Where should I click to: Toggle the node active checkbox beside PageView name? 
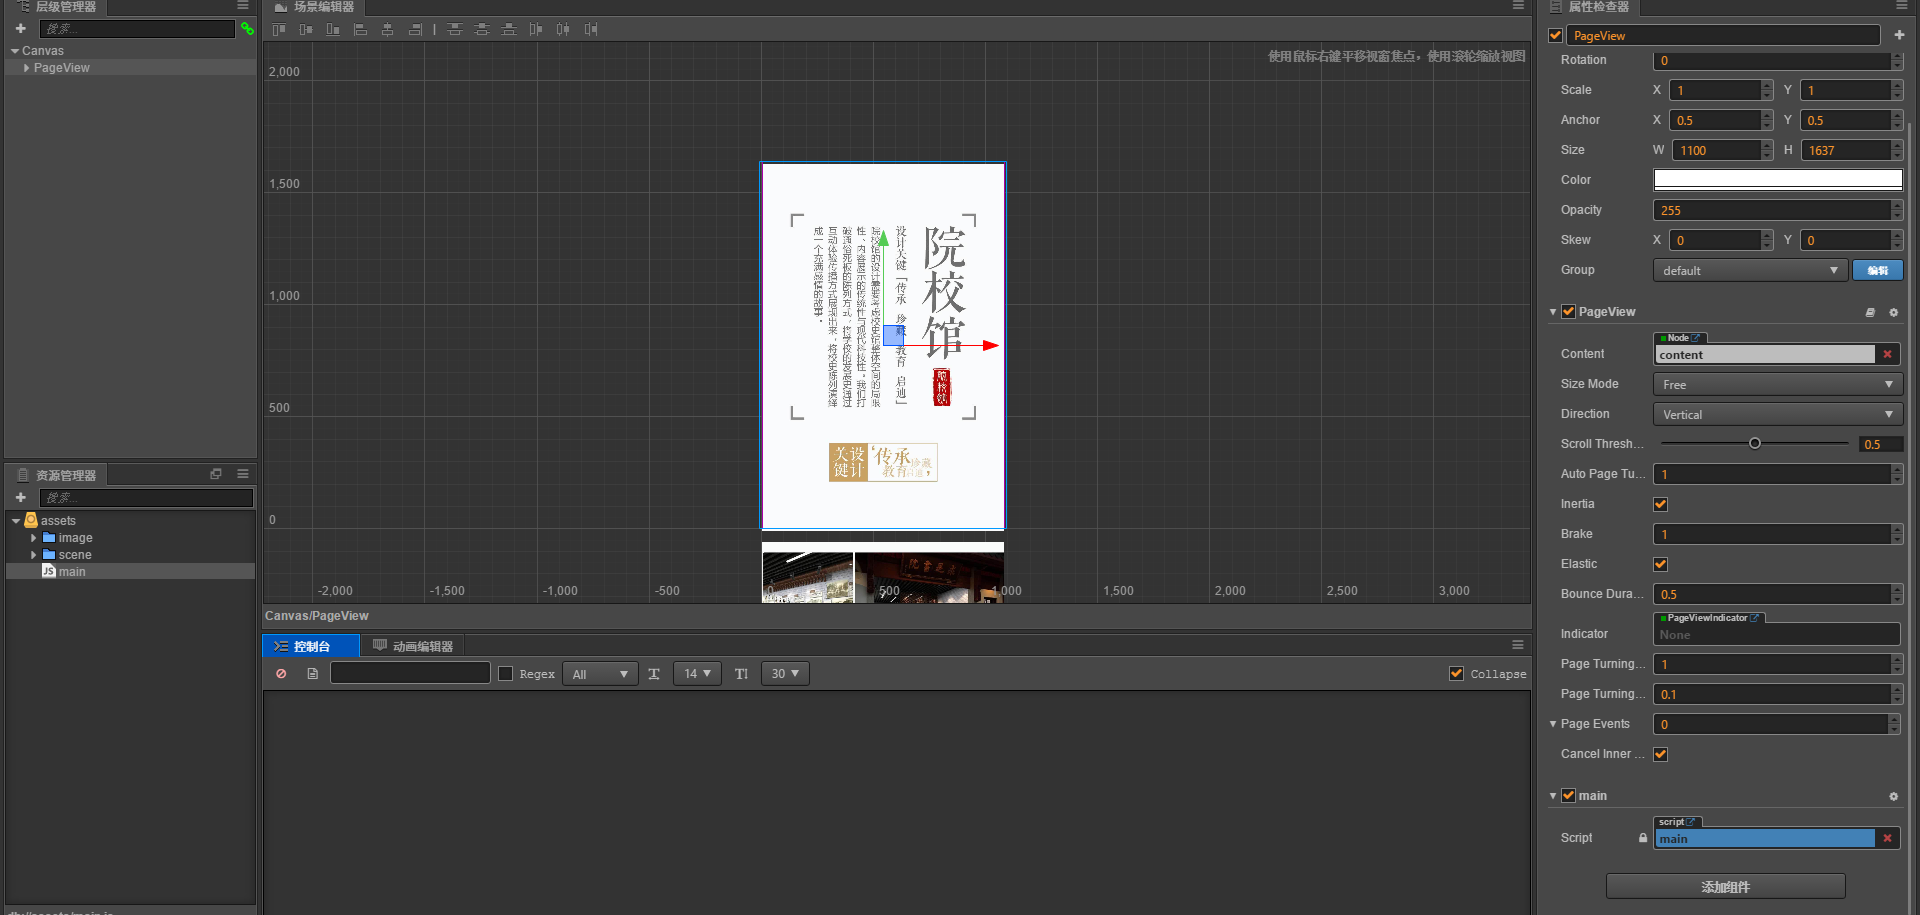(1555, 36)
